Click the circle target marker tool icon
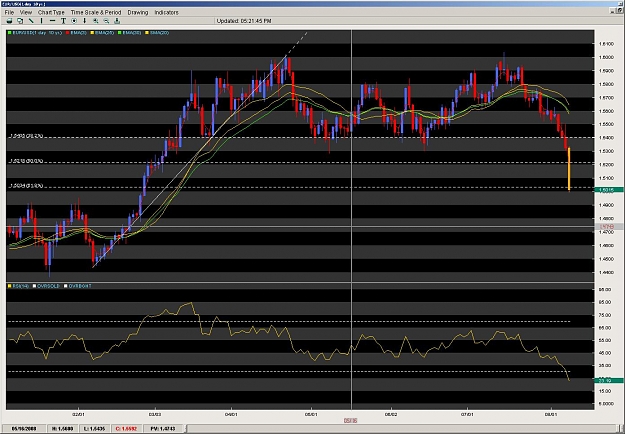The width and height of the screenshot is (625, 434). click(x=74, y=21)
